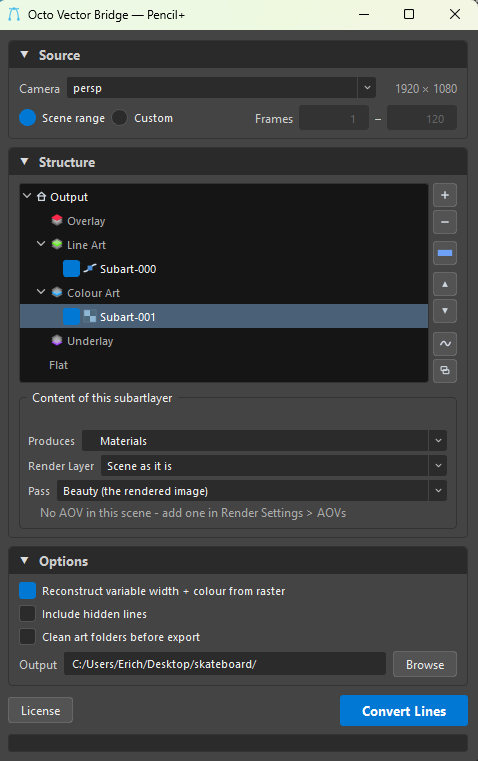Enable Include hidden lines checkbox

pos(27,613)
